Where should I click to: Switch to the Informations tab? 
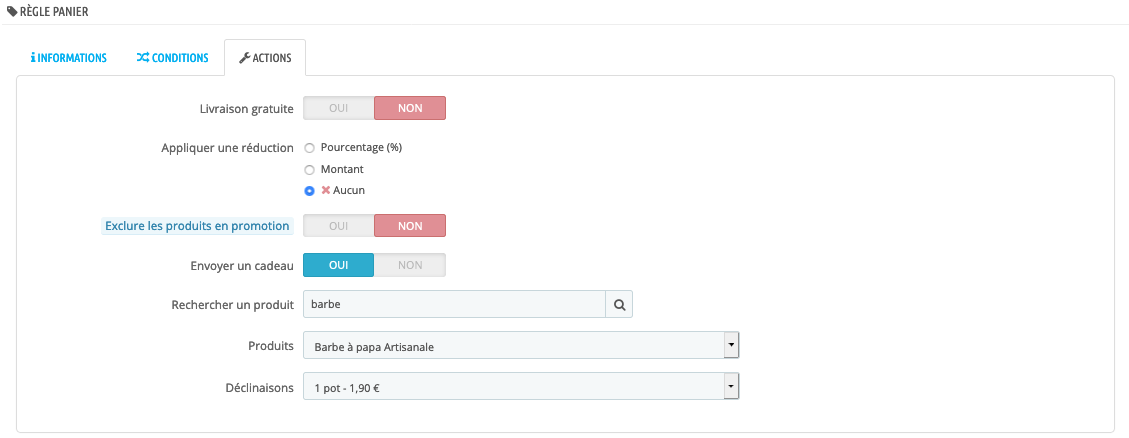(68, 58)
